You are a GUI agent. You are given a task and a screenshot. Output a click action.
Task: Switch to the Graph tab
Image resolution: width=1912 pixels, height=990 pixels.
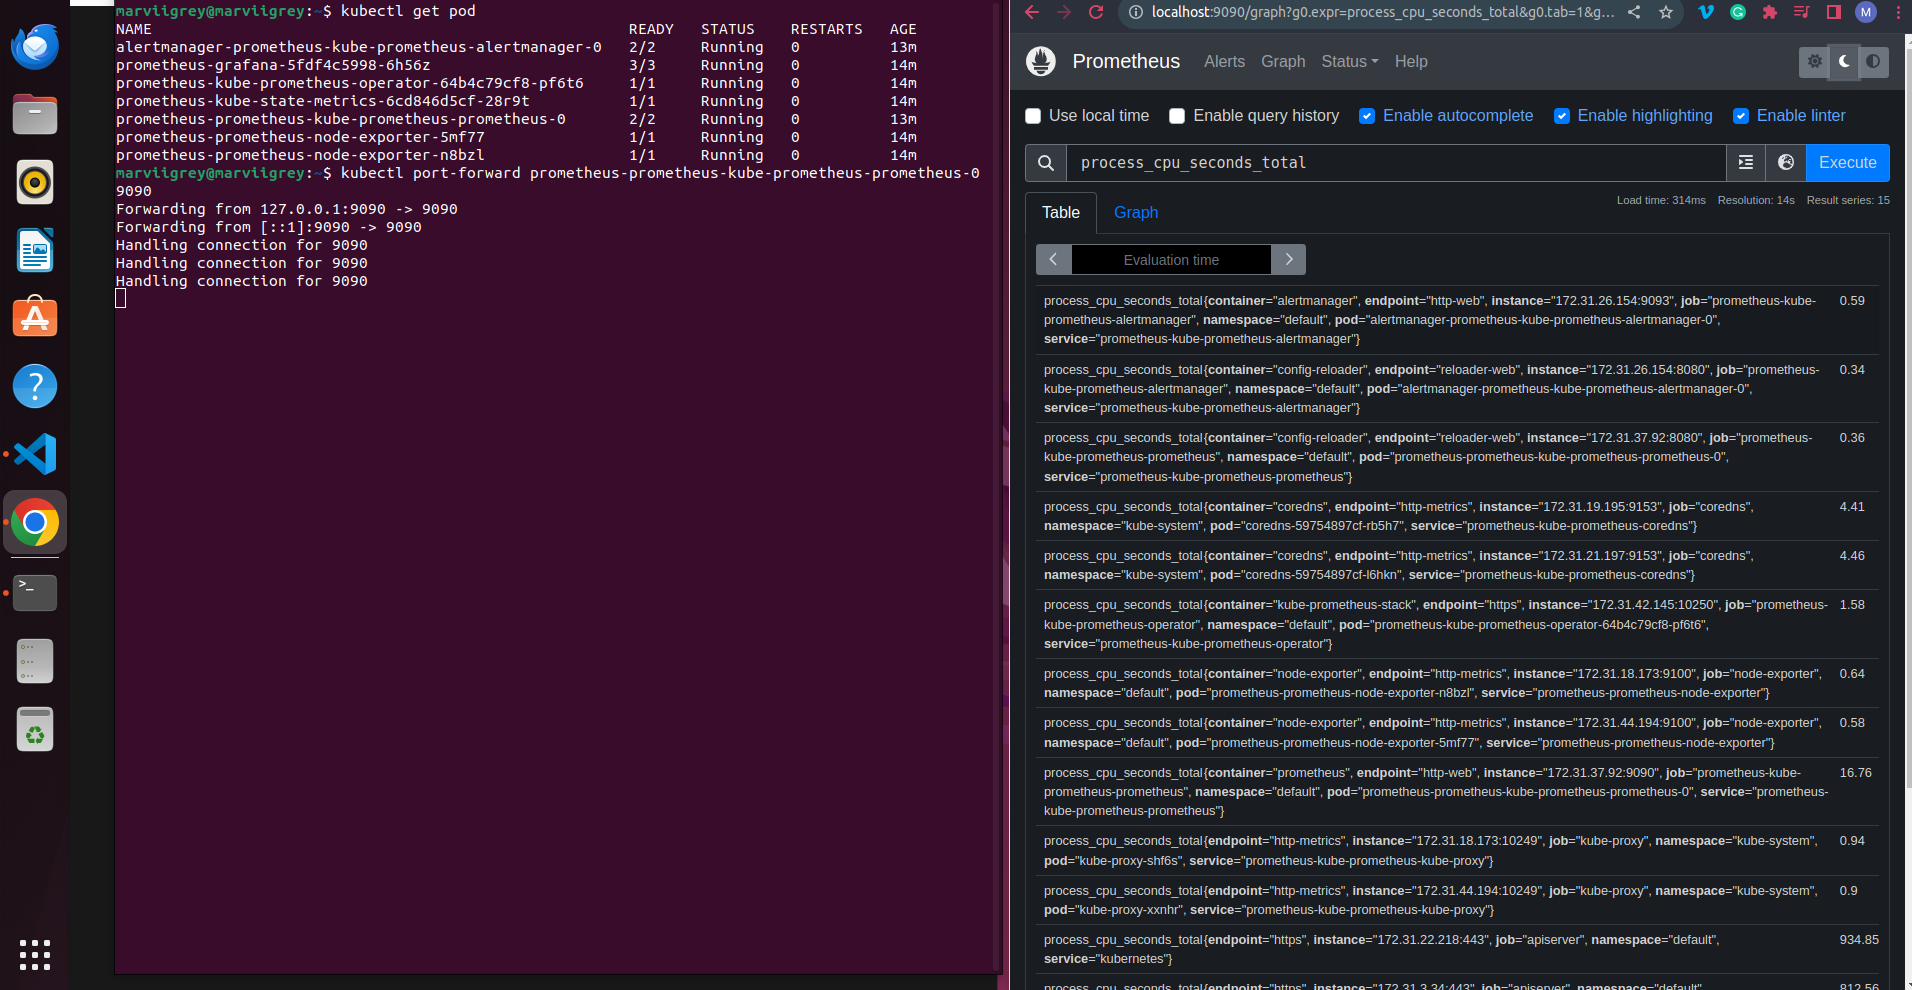click(1135, 212)
